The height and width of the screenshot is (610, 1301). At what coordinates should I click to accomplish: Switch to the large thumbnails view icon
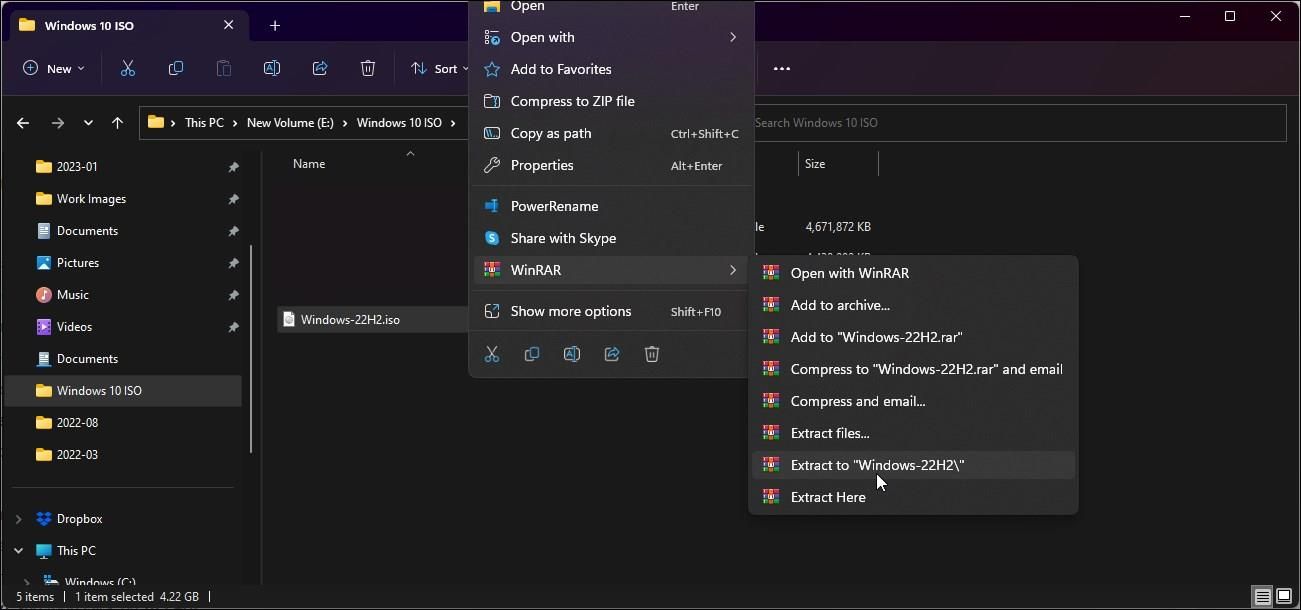[x=1284, y=597]
